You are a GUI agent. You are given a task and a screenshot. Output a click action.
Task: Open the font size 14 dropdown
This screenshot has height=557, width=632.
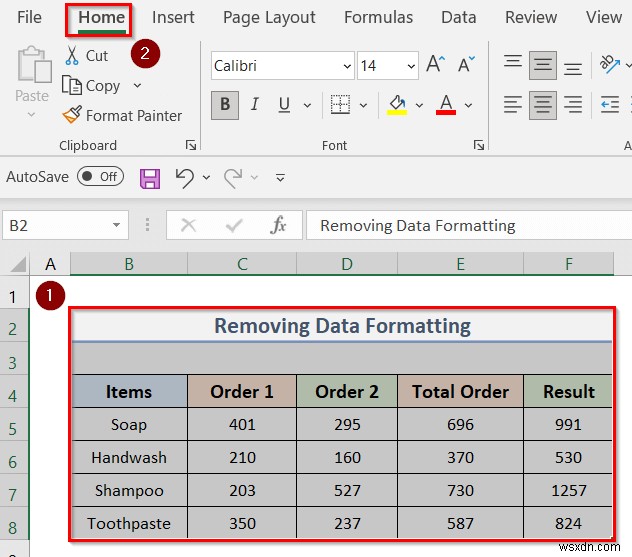pos(411,66)
